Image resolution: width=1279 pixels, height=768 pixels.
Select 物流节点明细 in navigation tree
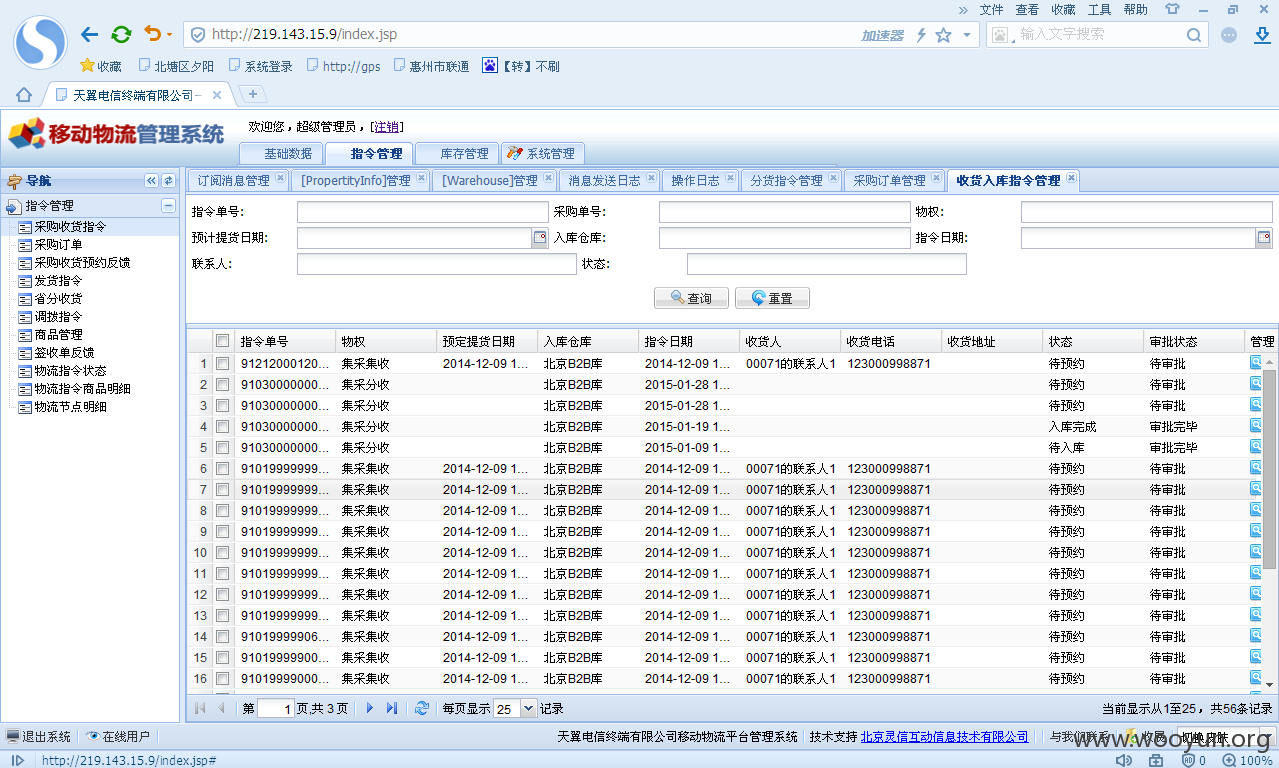pos(70,406)
